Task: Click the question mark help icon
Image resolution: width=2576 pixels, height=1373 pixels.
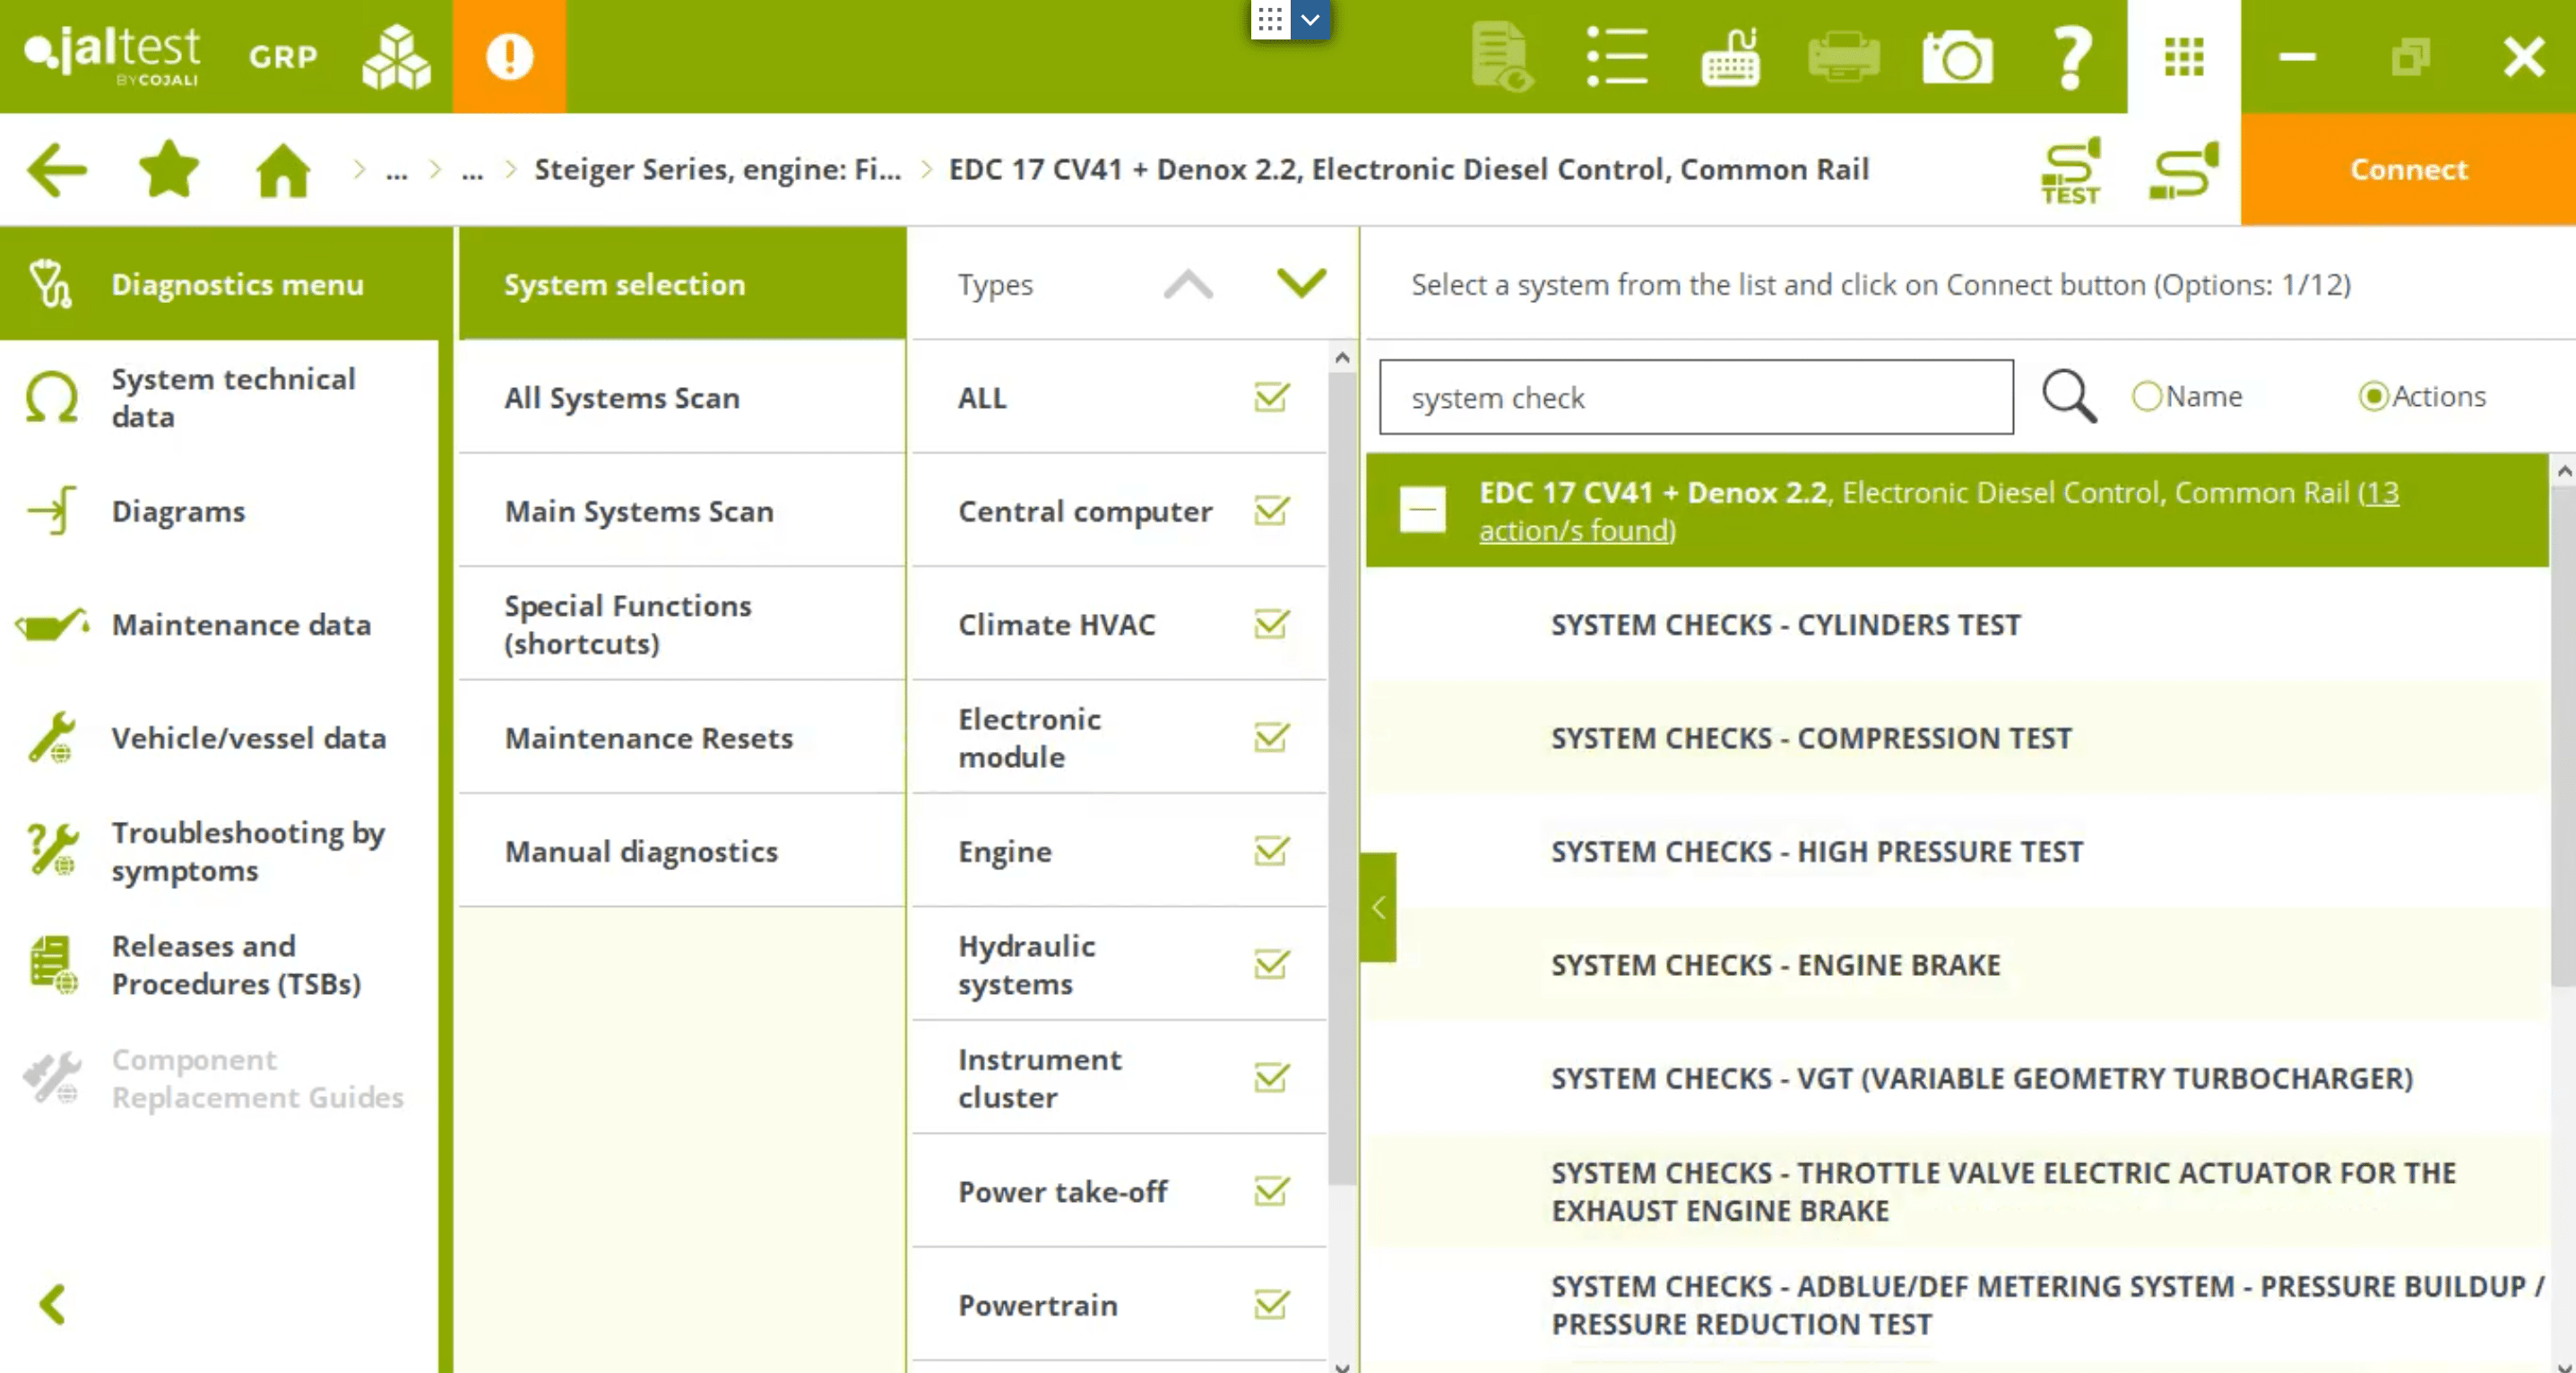Action: (x=2071, y=57)
